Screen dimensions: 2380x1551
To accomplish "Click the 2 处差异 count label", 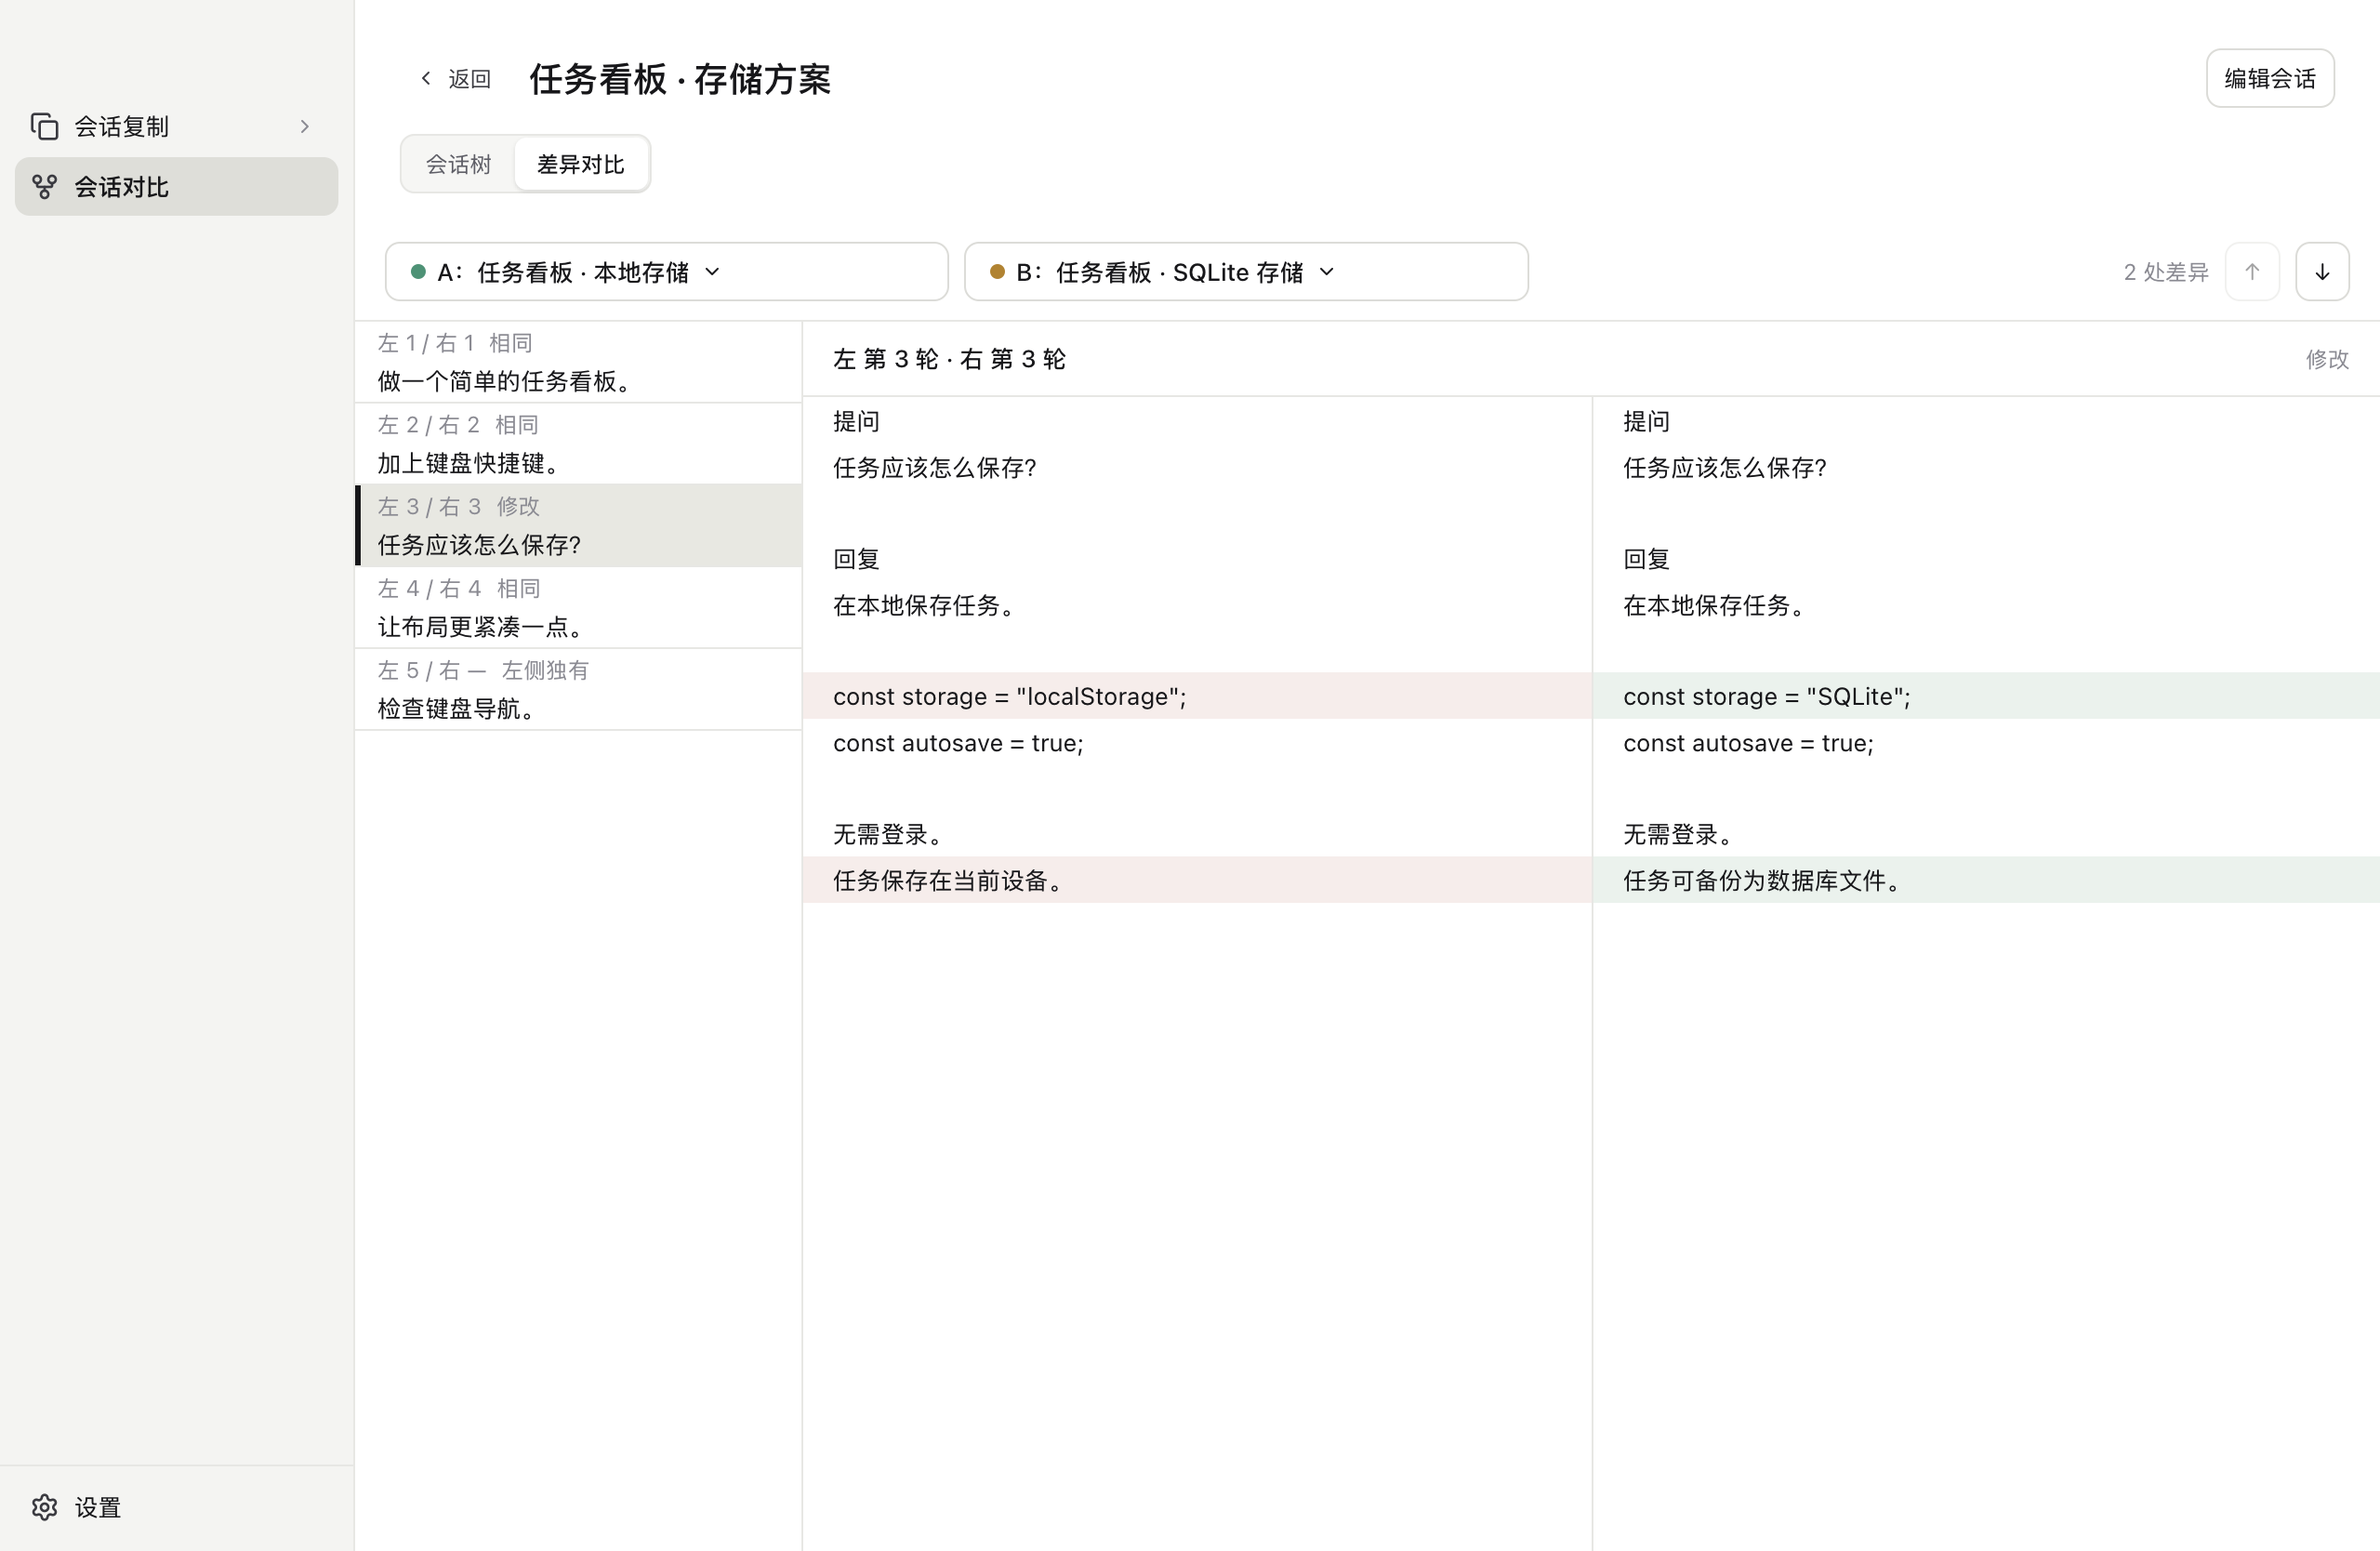I will pyautogui.click(x=2166, y=272).
